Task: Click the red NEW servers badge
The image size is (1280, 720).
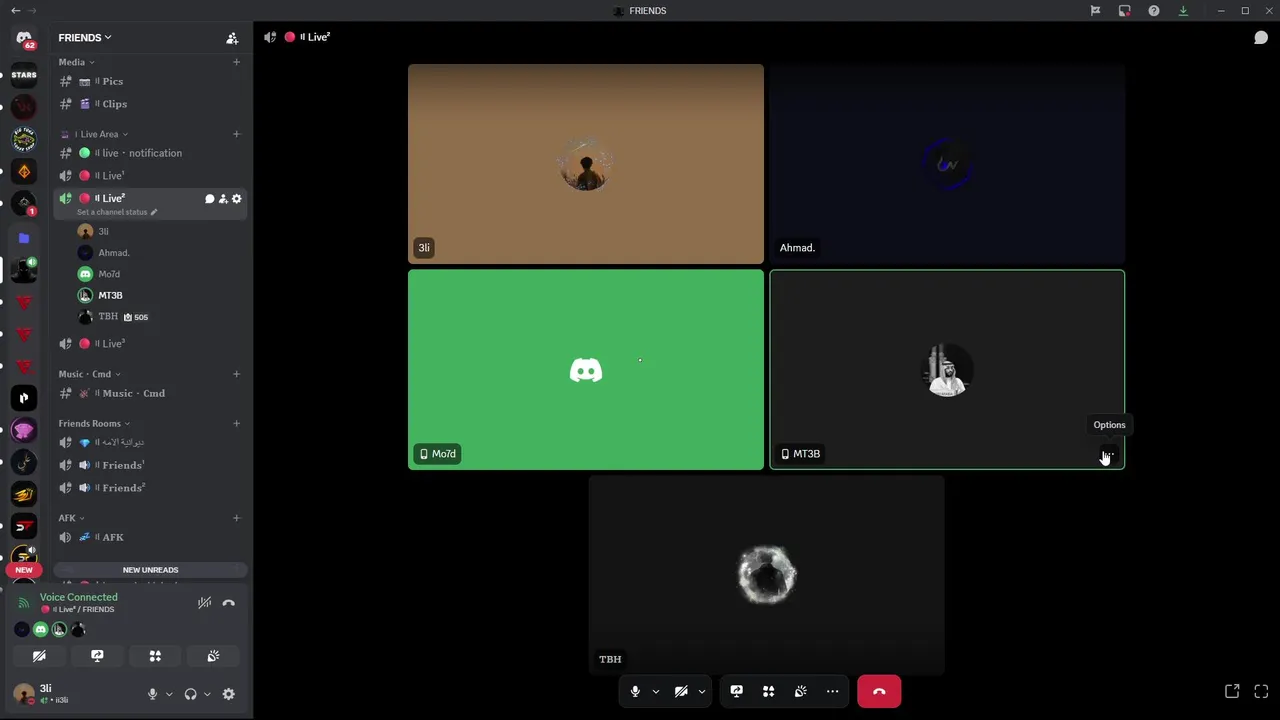Action: (x=24, y=570)
